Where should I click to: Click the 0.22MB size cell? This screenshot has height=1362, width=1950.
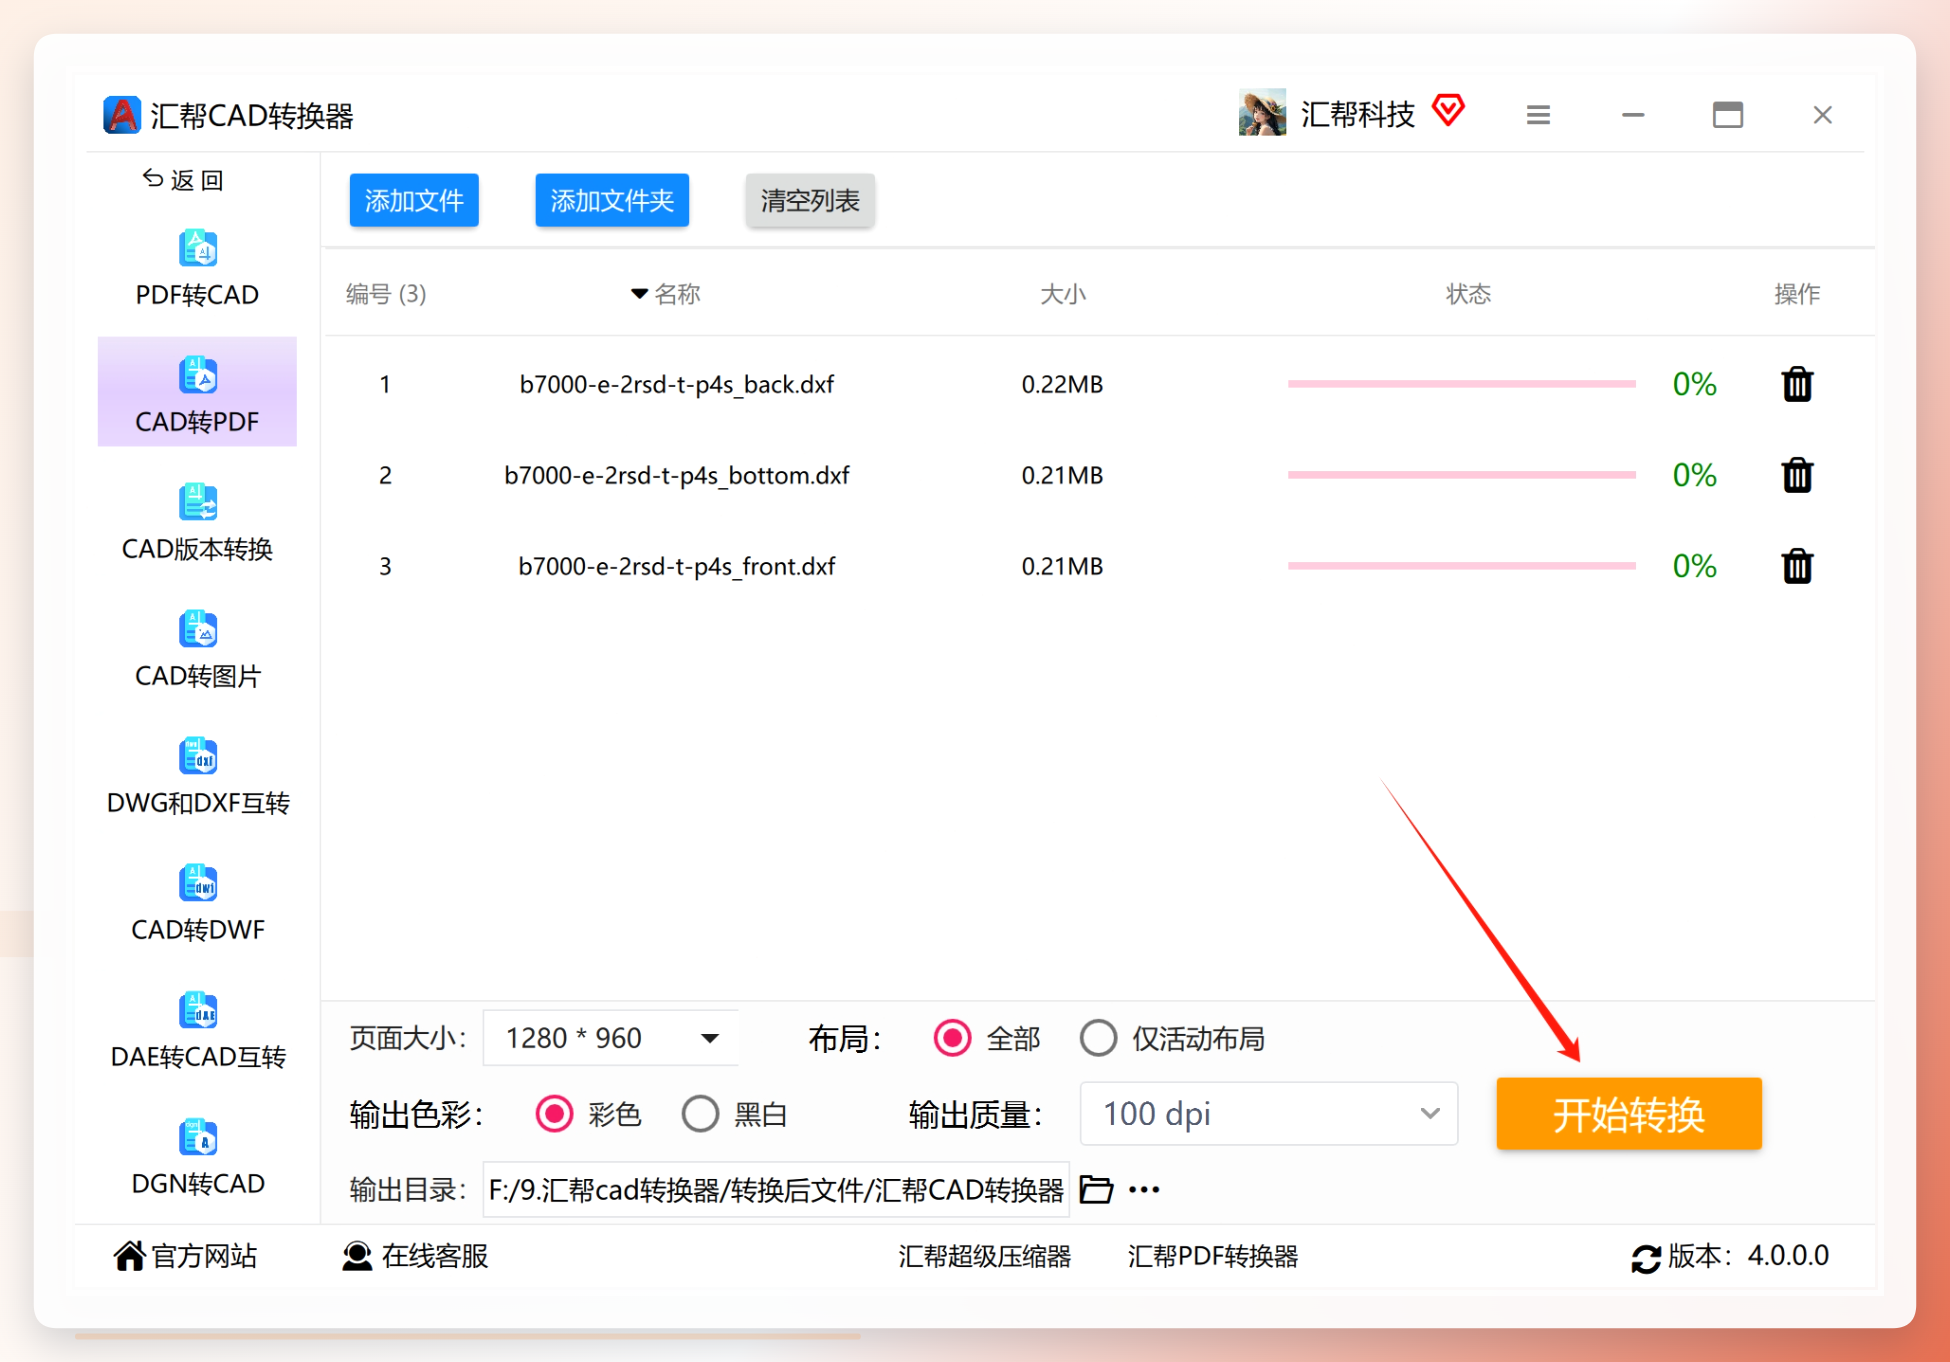point(1062,384)
